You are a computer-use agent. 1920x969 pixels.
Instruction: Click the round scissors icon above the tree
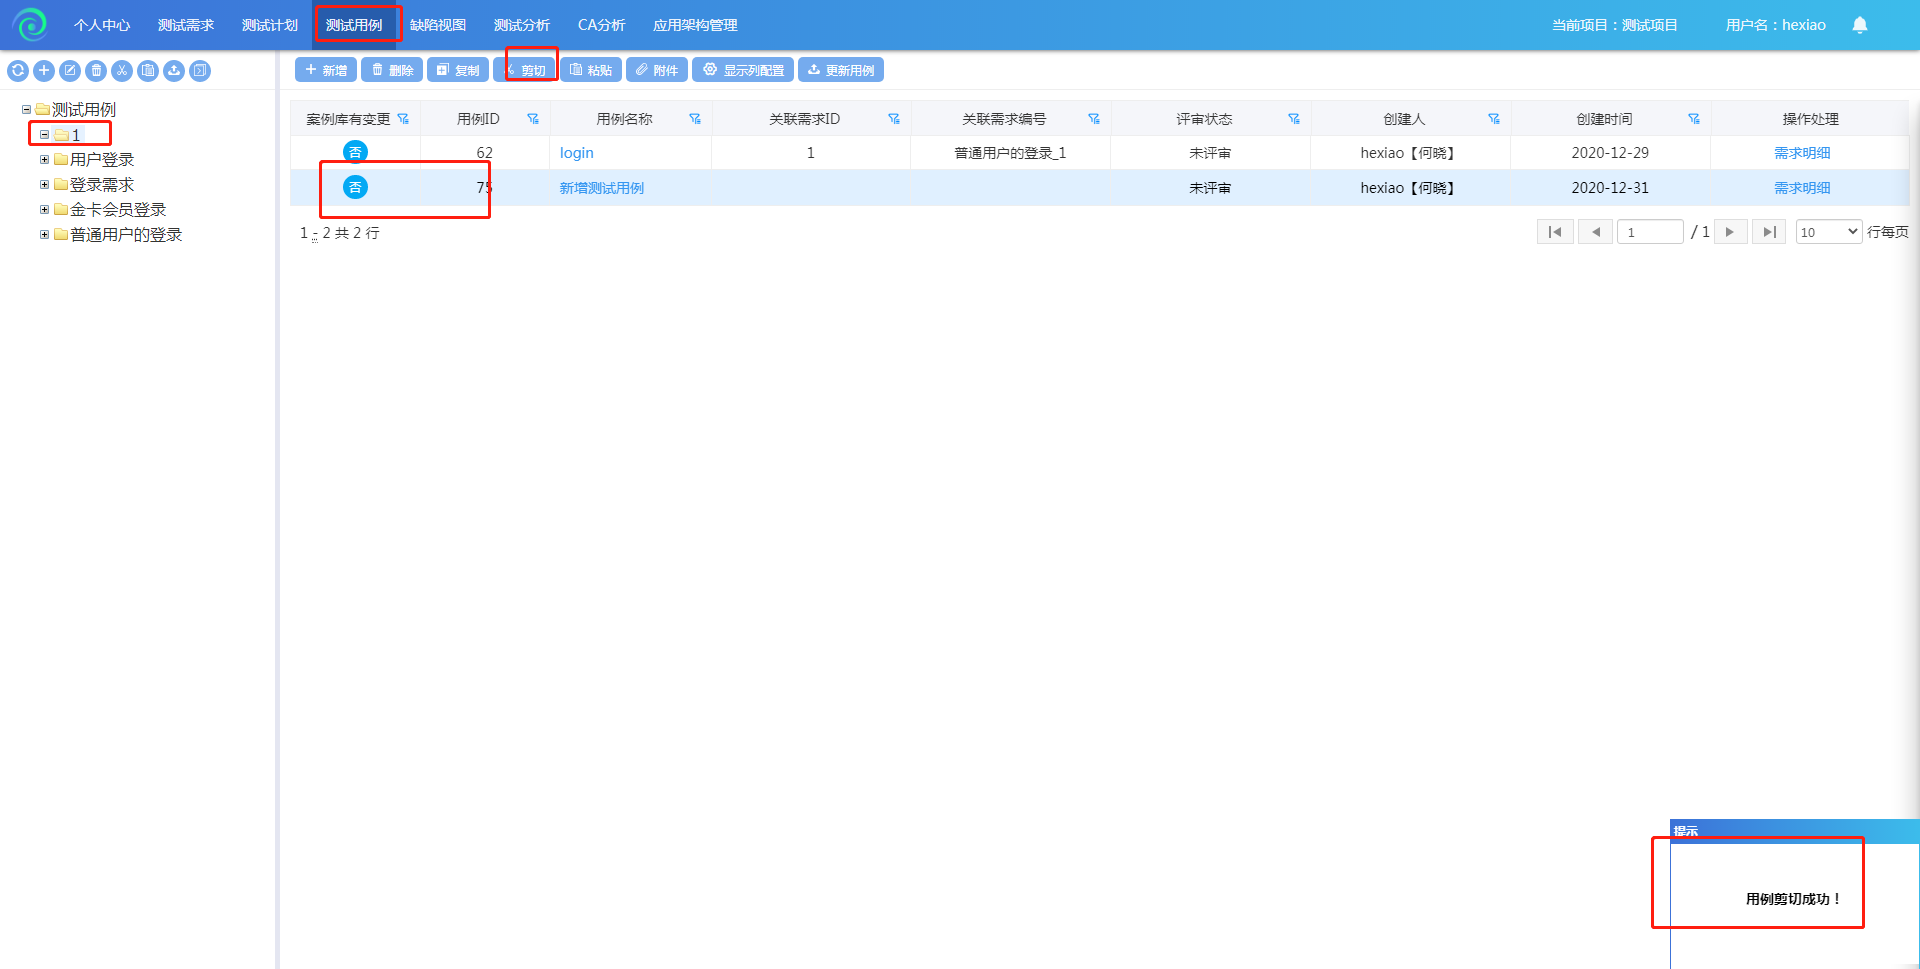pos(122,70)
